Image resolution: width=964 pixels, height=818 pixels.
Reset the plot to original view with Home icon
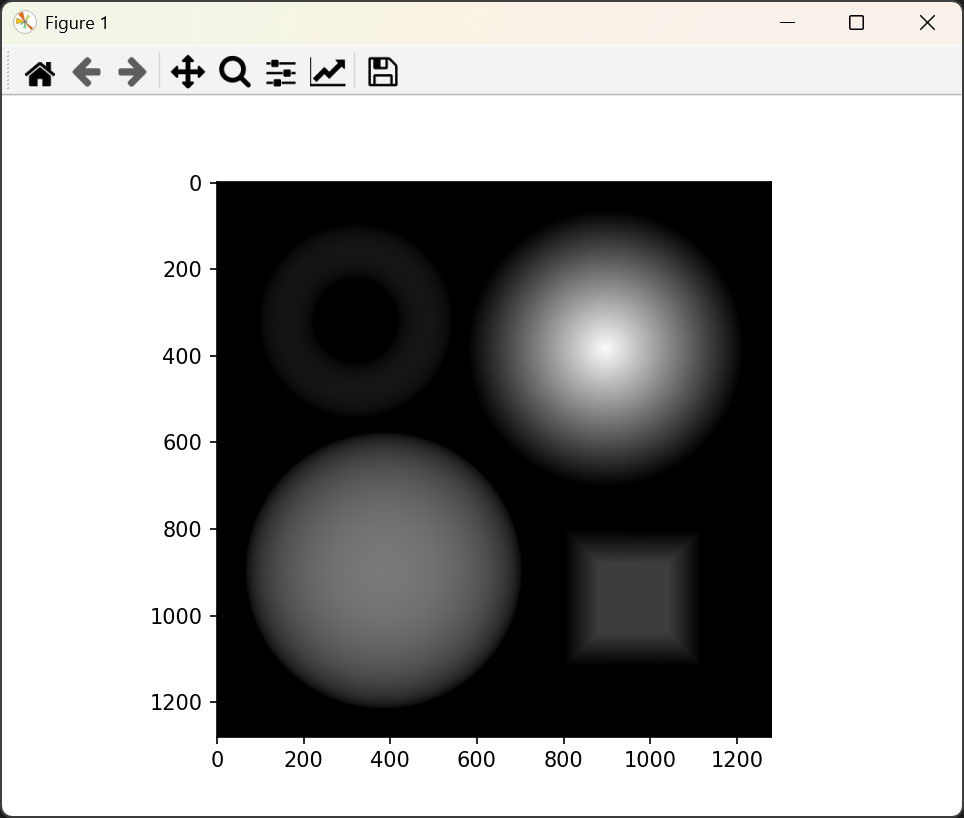click(40, 73)
